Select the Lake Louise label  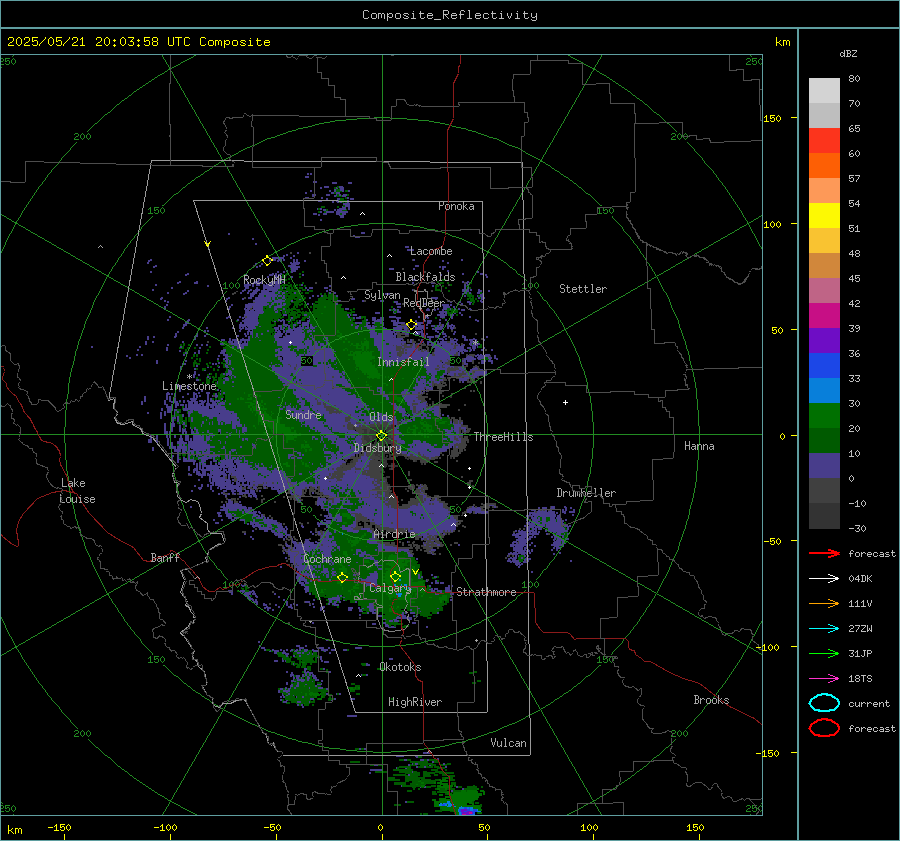(x=77, y=491)
